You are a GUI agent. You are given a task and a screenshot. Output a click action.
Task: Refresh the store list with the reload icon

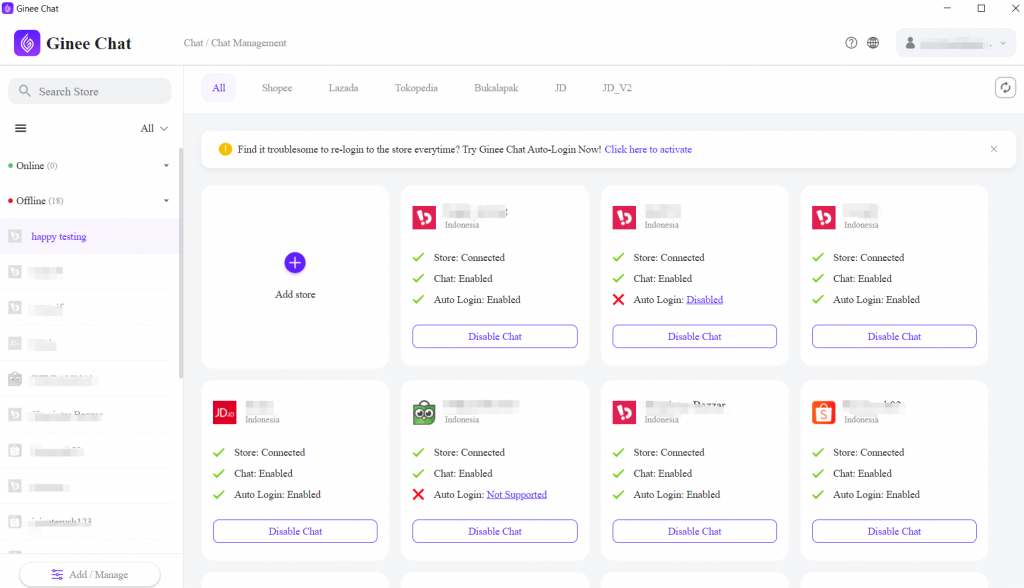click(1005, 88)
